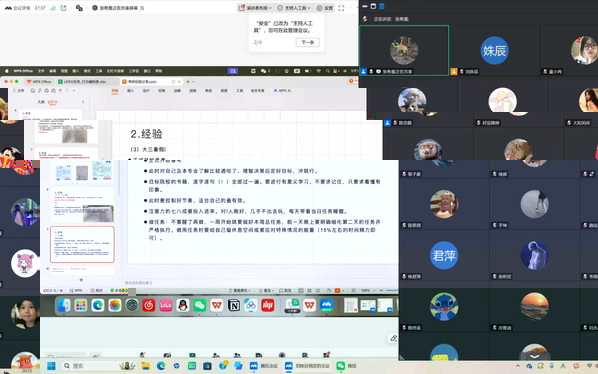Switch to 腾讯会议 taskbar window
Screen dimensions: 598x374
[264, 366]
